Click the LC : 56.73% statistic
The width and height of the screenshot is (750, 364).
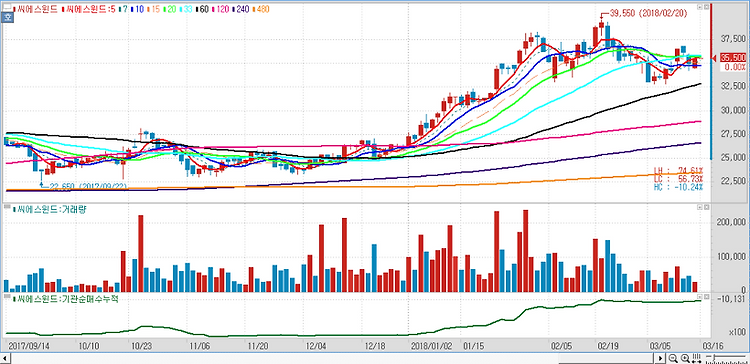tap(679, 178)
